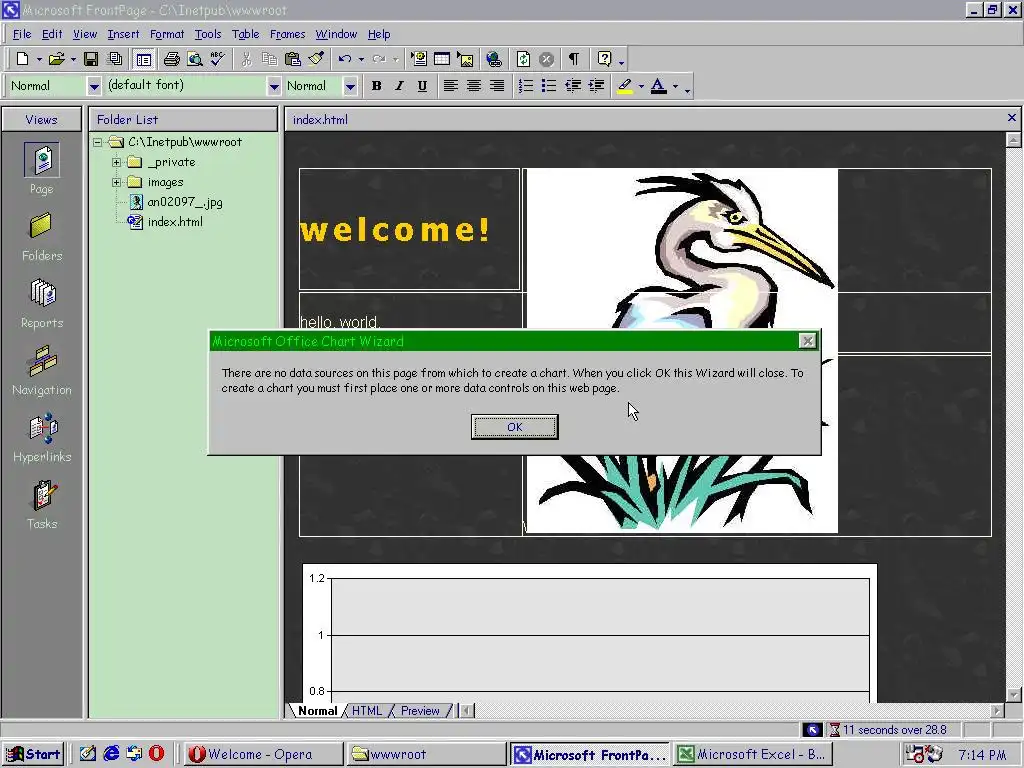
Task: Toggle Underline formatting
Action: tap(423, 86)
